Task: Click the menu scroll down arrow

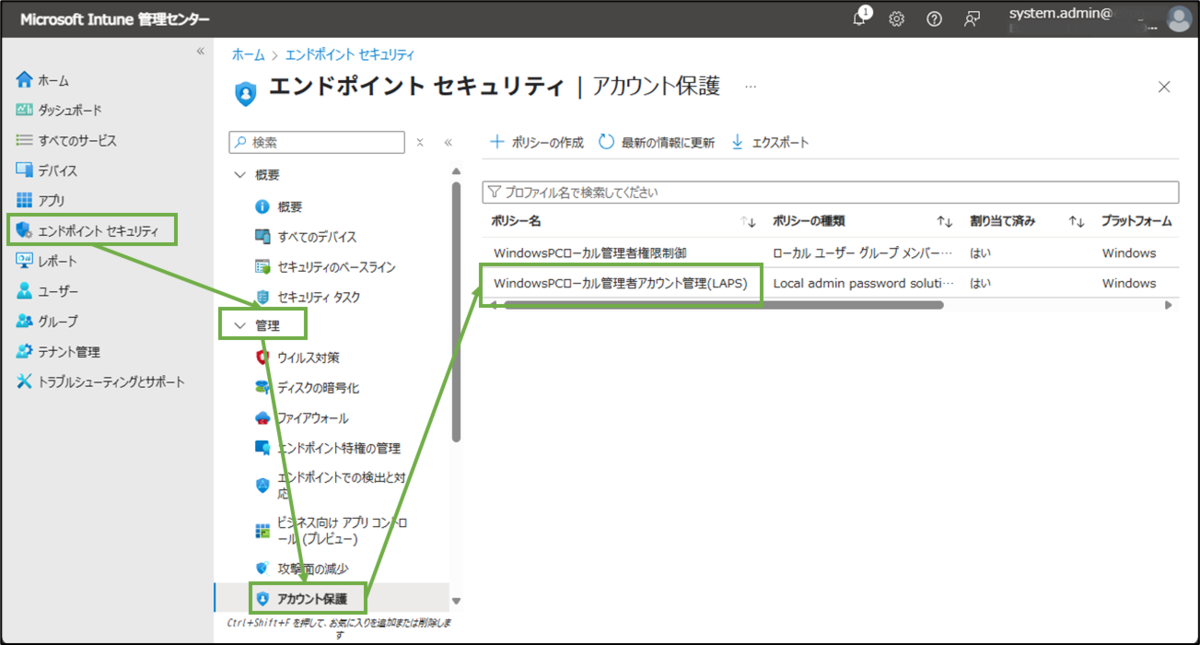Action: click(x=456, y=601)
